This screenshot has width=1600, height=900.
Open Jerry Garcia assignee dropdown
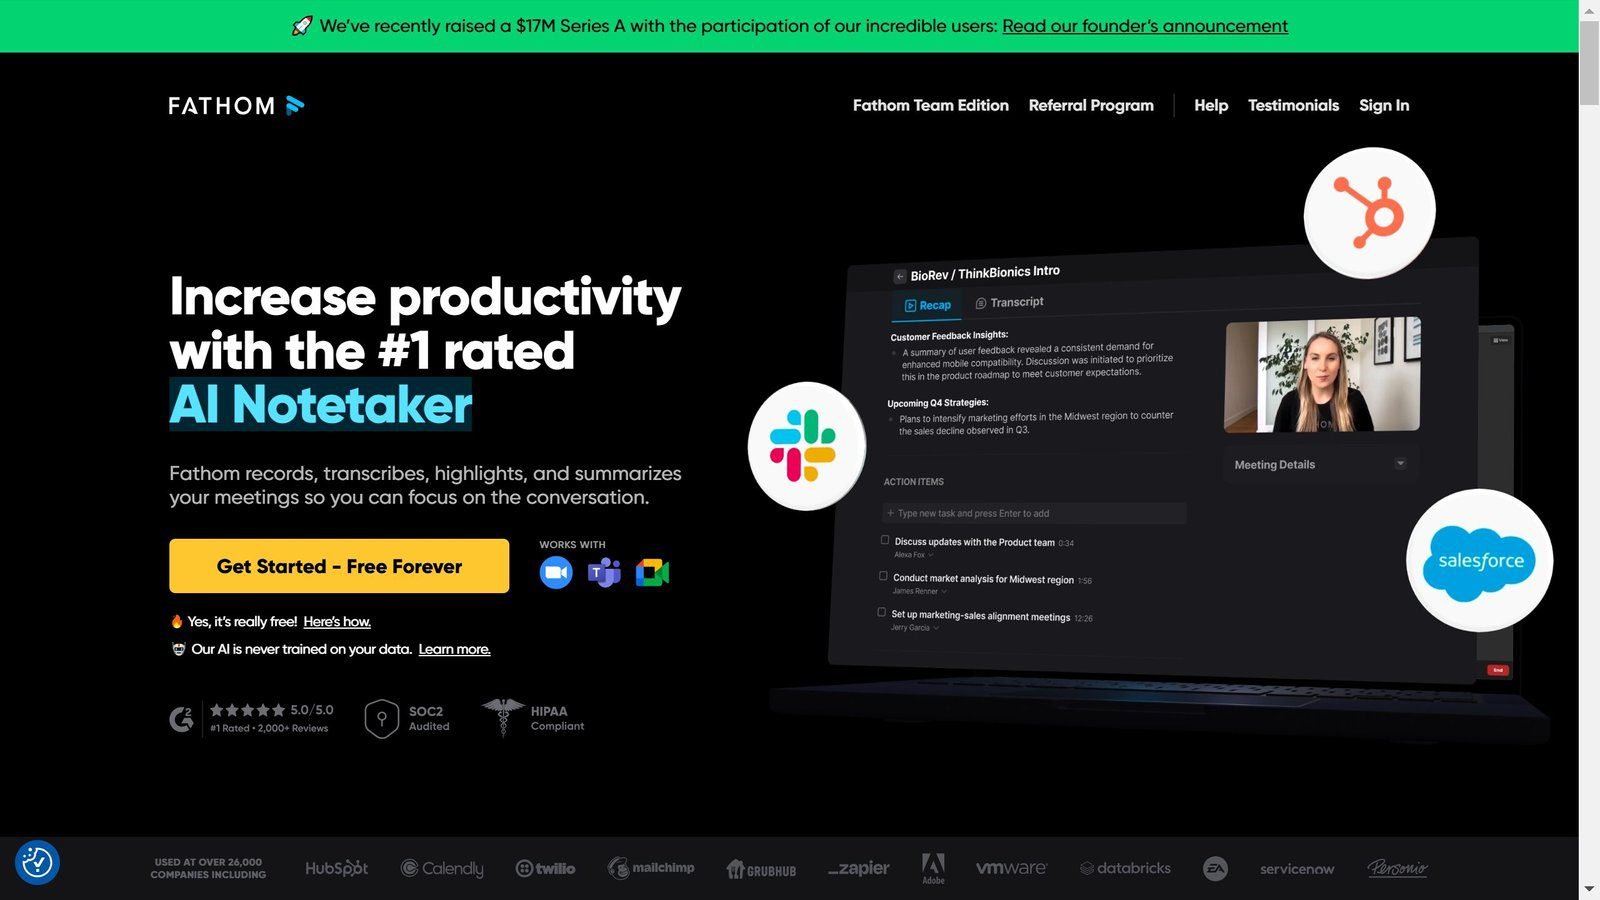point(915,627)
